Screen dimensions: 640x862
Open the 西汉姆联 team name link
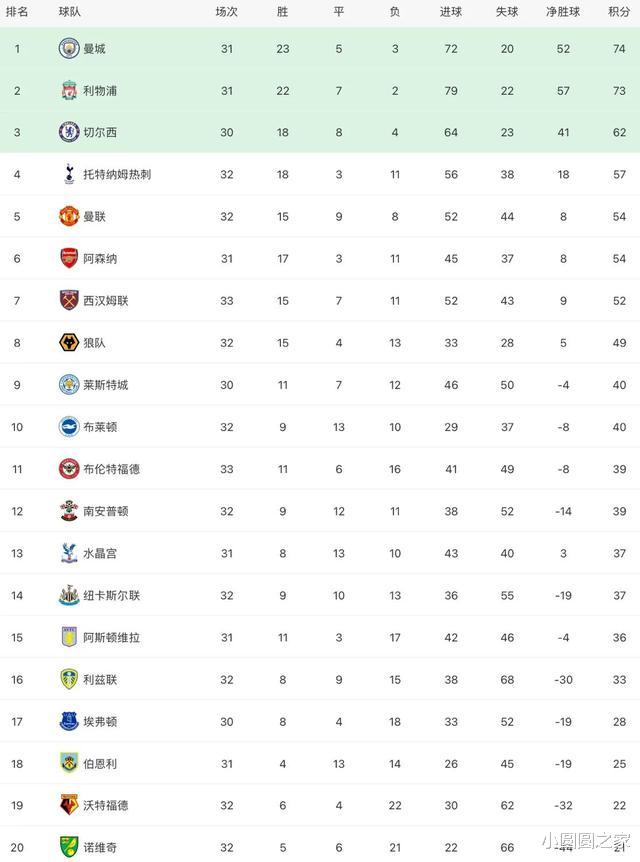point(106,301)
